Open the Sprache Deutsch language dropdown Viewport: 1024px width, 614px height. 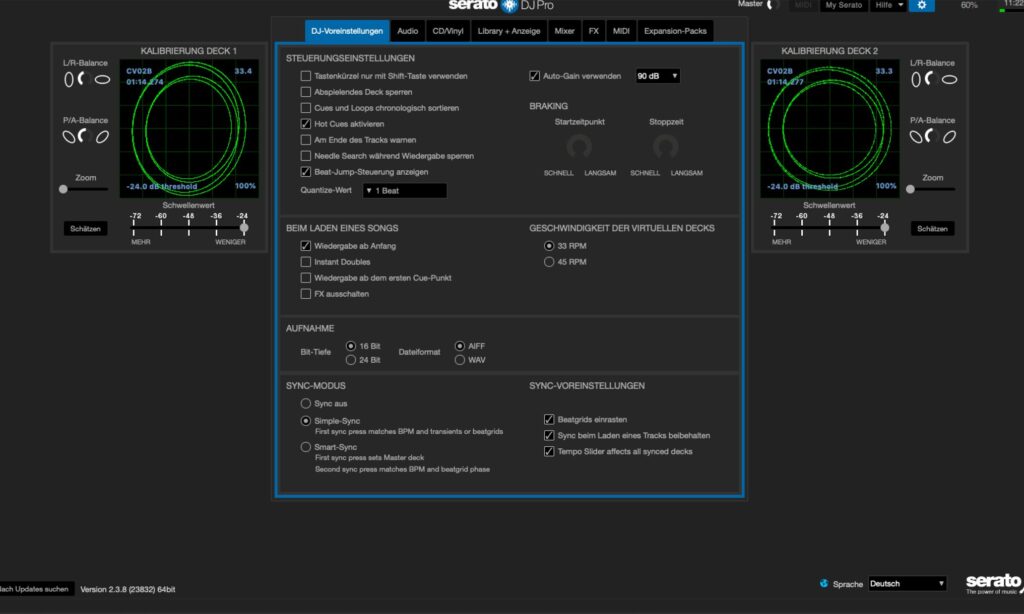907,583
